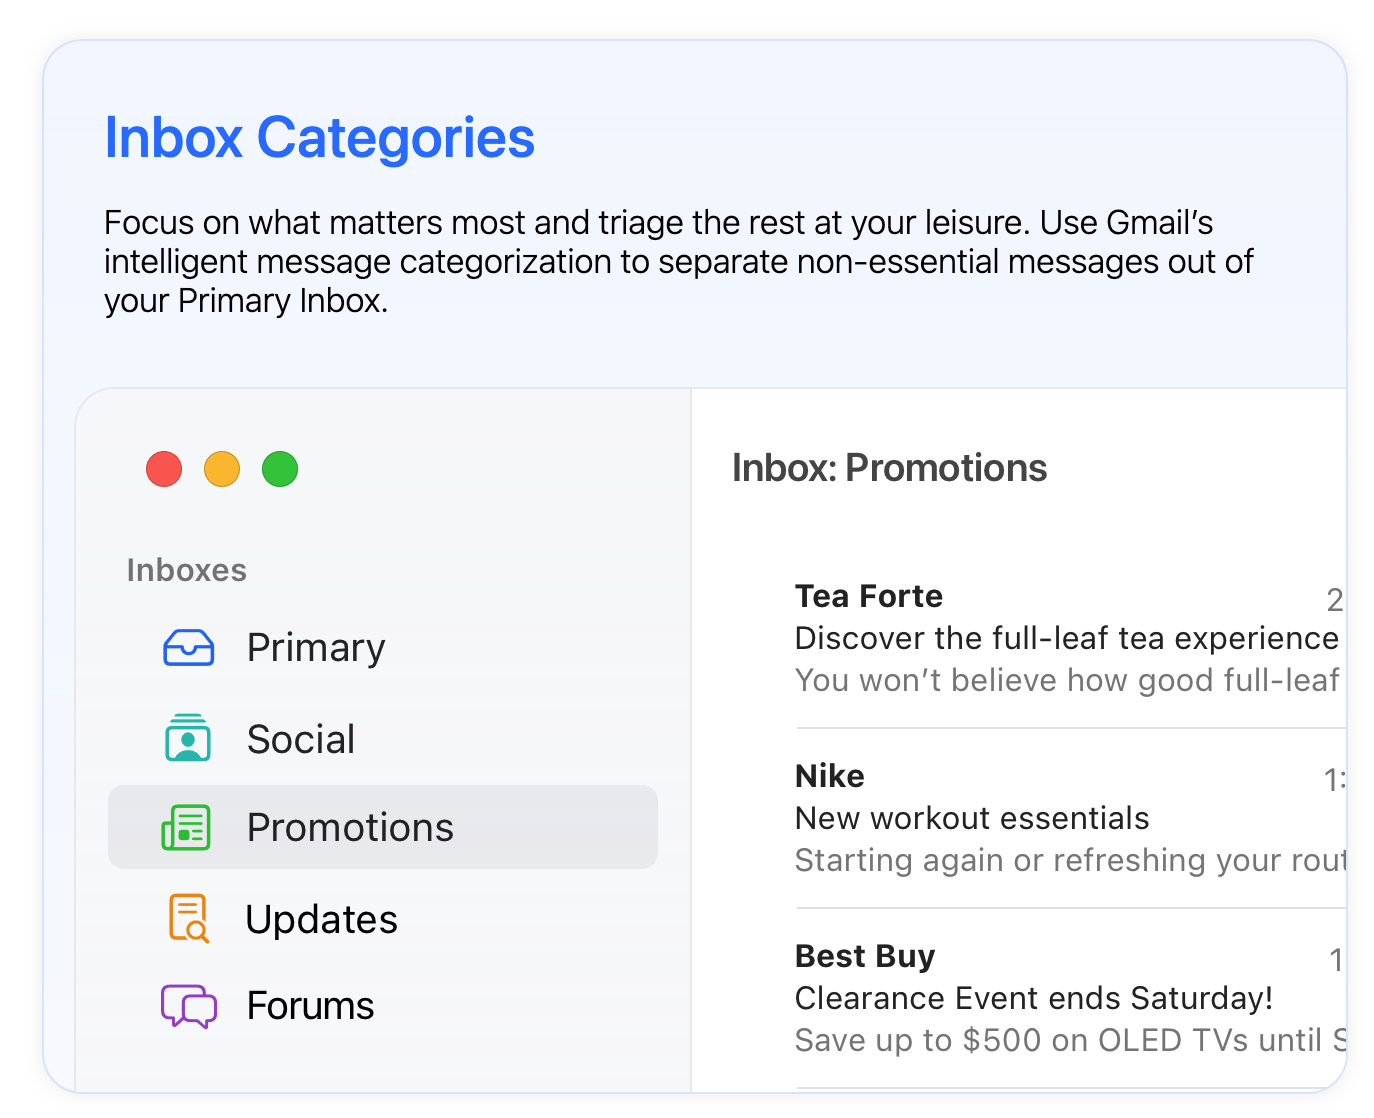Select the Primary inbox label
Image resolution: width=1374 pixels, height=1118 pixels.
pyautogui.click(x=316, y=648)
